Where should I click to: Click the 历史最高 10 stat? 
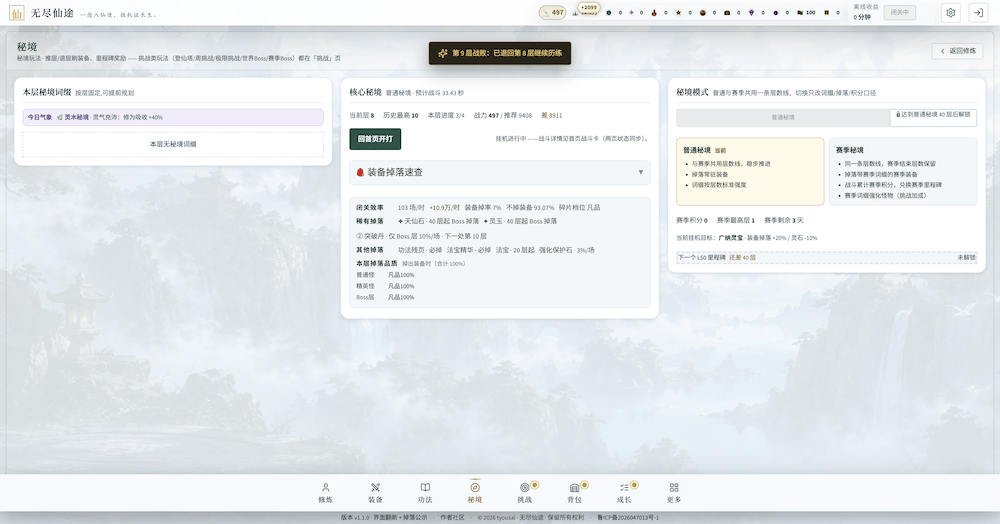click(x=401, y=115)
